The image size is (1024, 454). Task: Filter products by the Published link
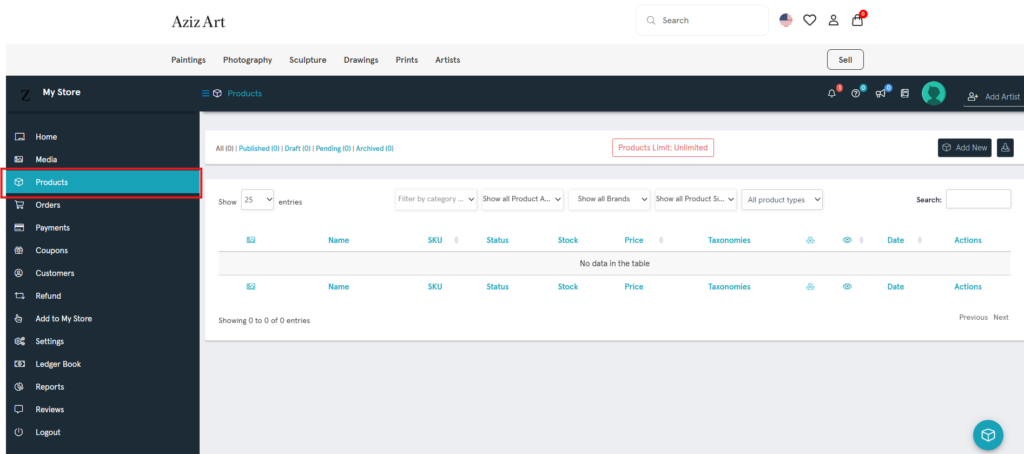coord(258,148)
